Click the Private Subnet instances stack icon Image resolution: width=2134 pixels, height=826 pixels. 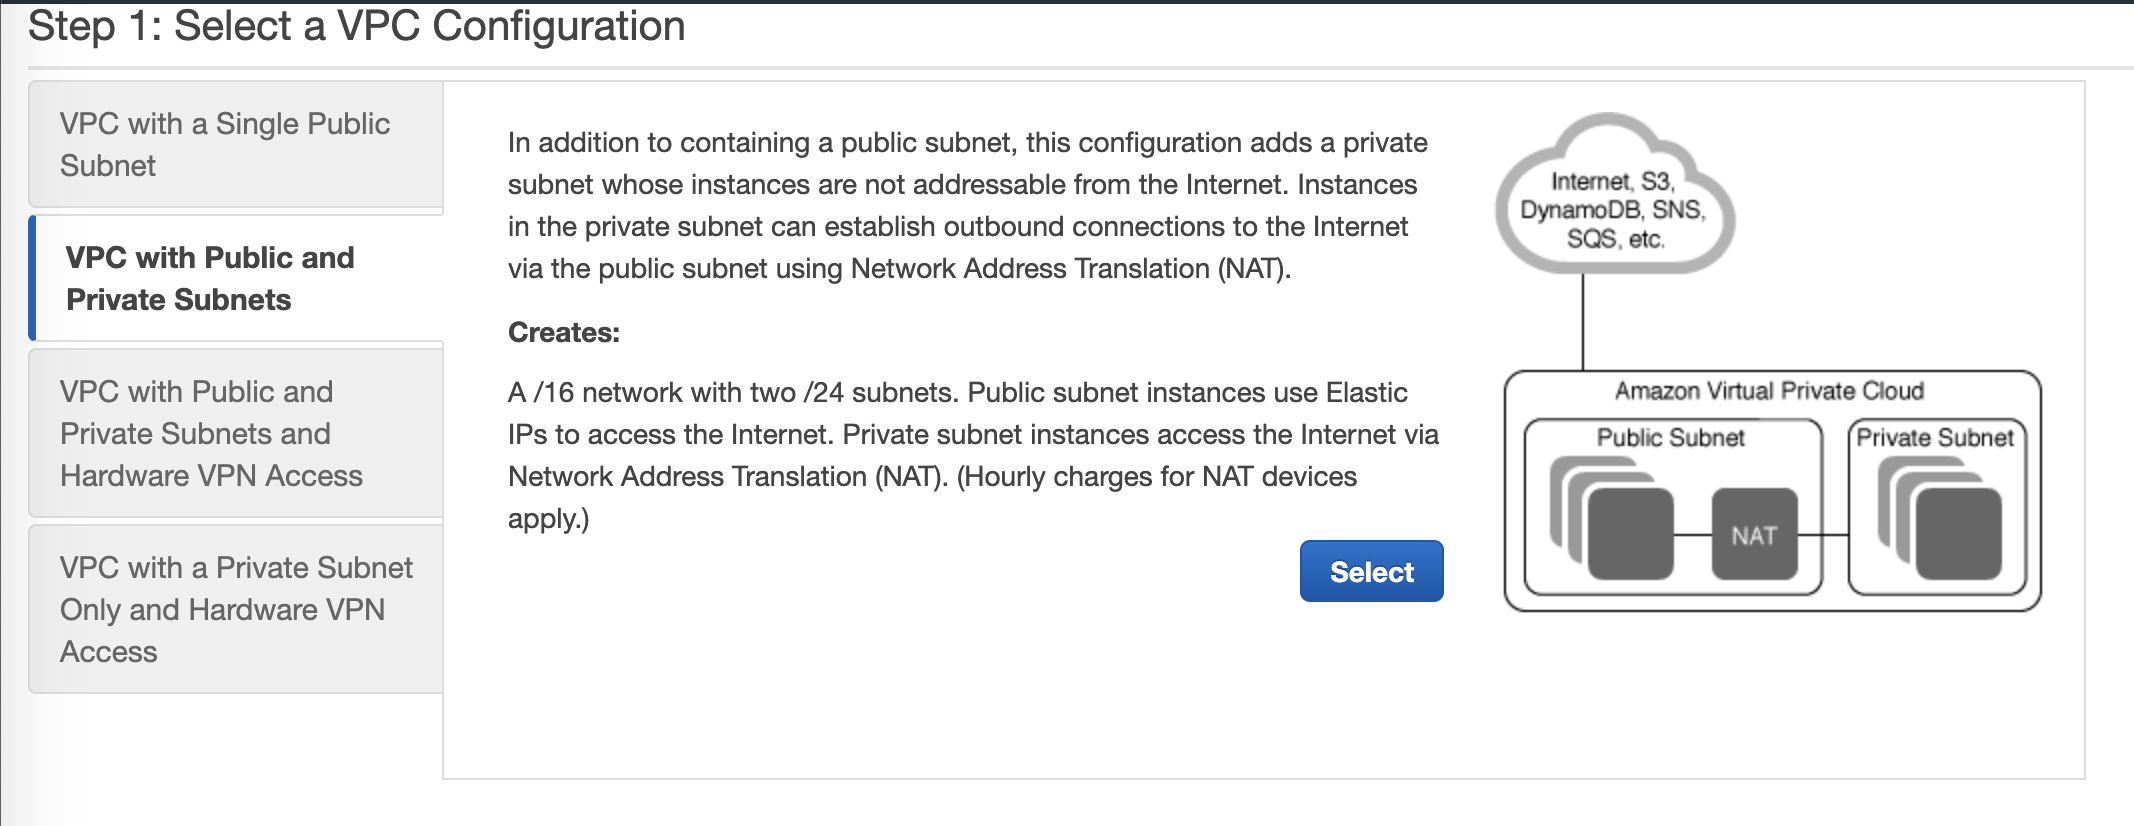tap(1940, 518)
